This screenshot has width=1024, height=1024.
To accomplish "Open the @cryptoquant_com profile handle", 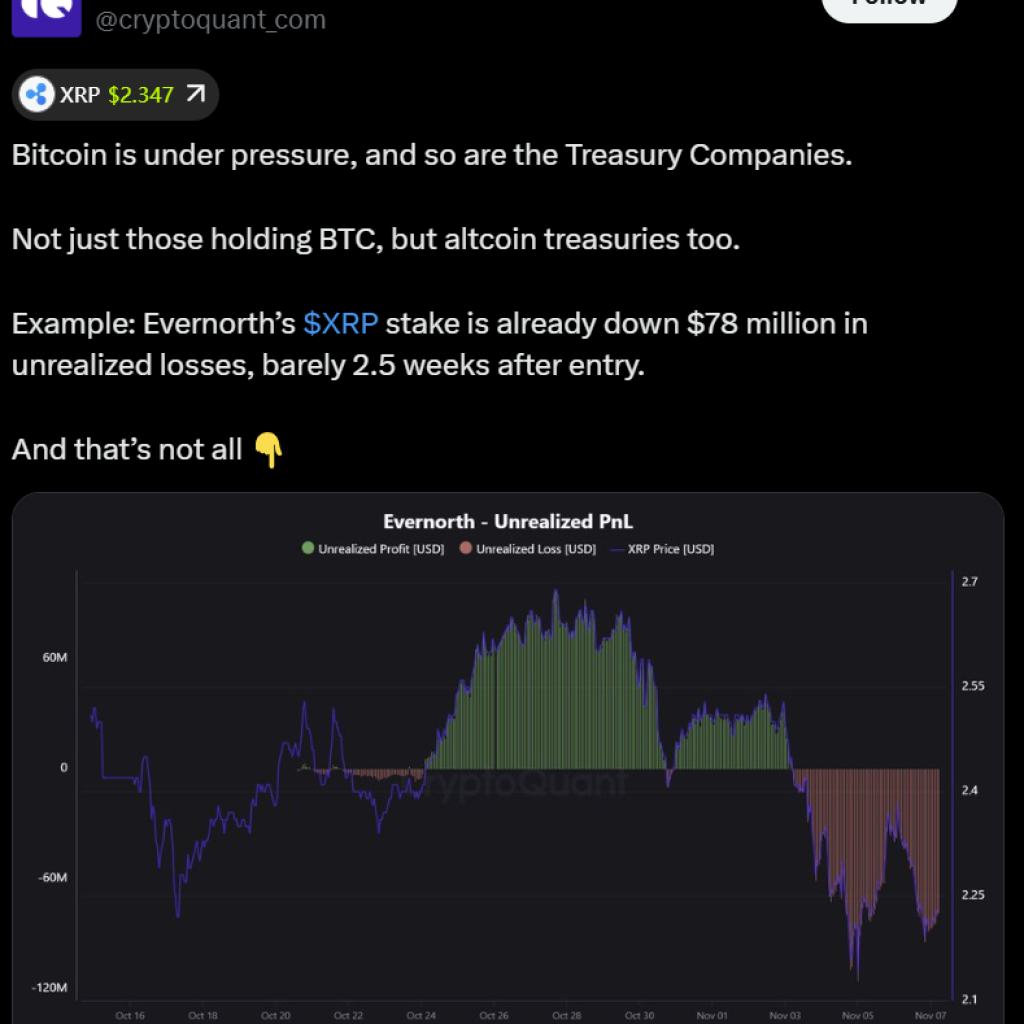I will click(x=210, y=19).
